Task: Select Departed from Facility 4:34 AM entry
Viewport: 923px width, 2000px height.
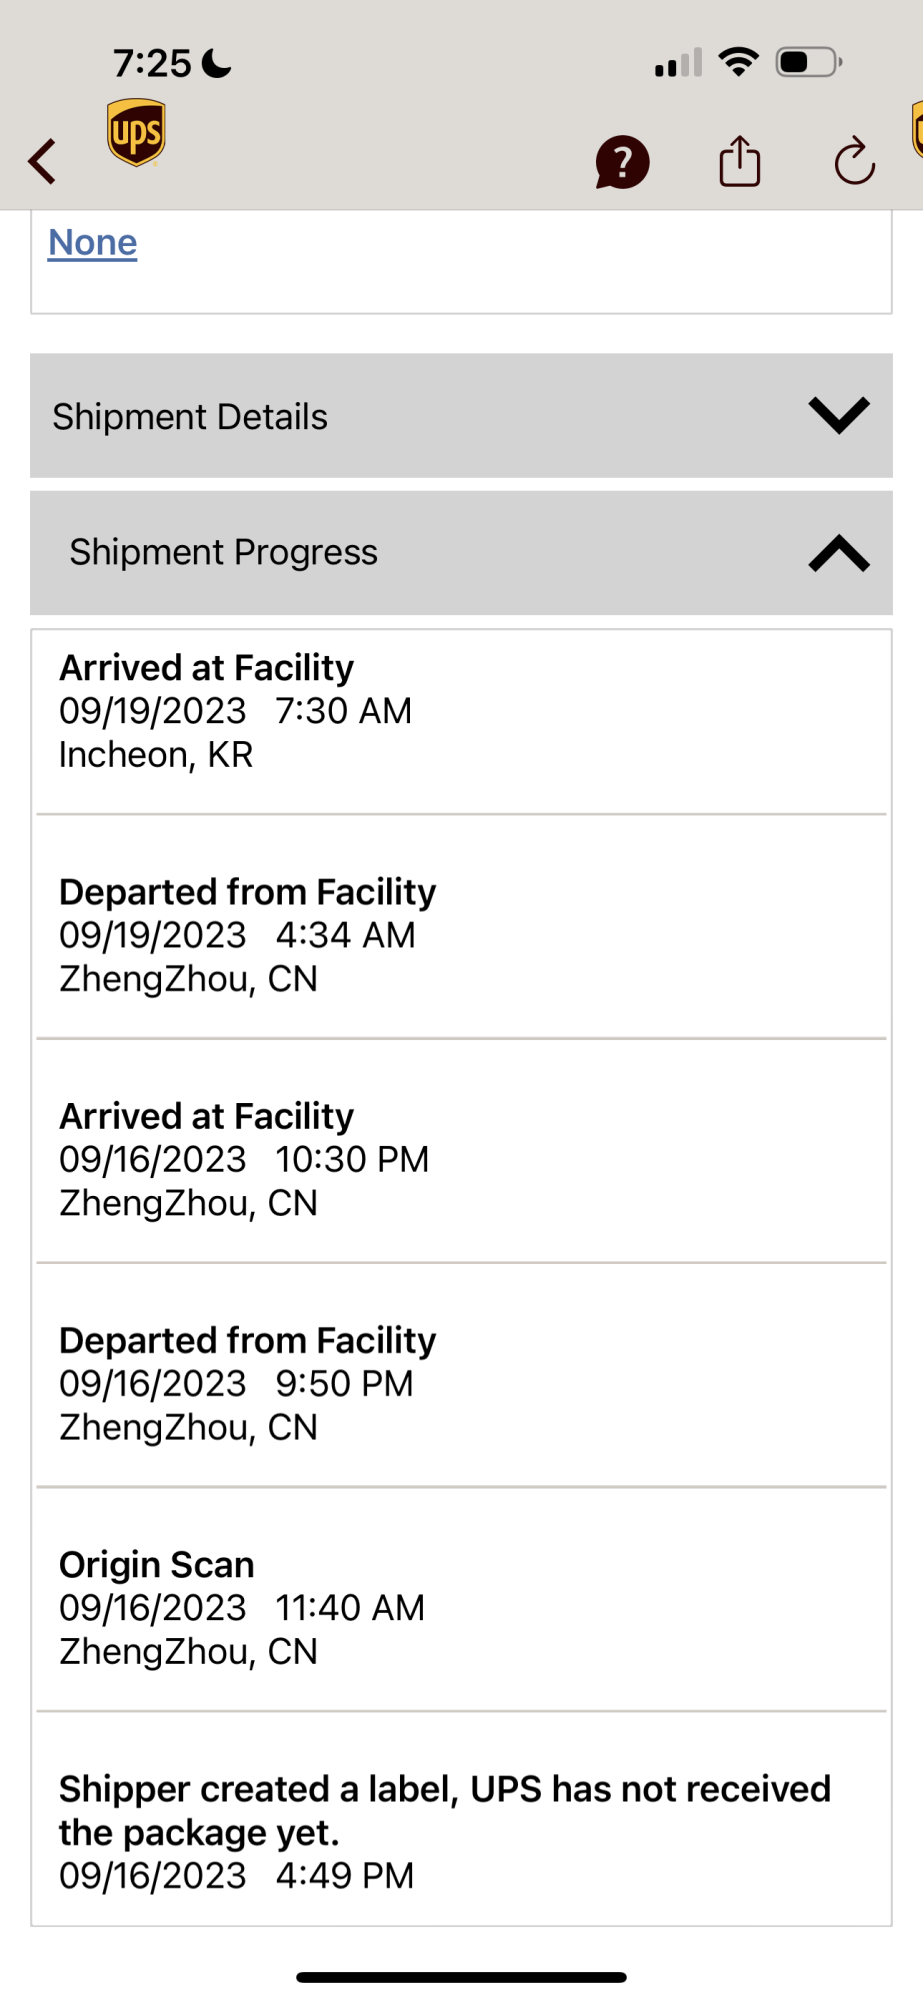Action: point(461,935)
